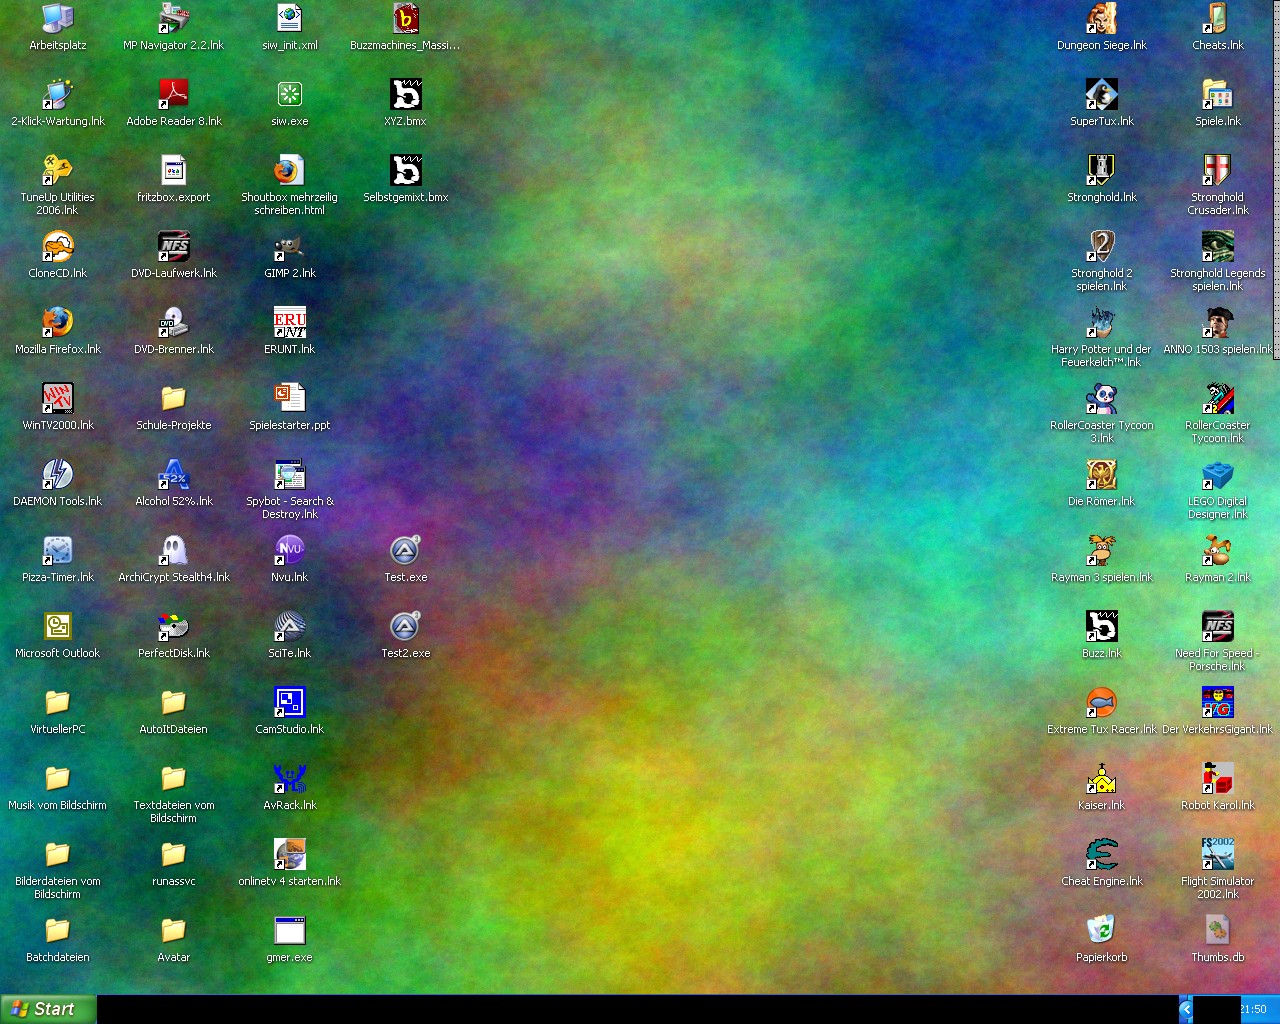1280x1024 pixels.
Task: Click the Flight Simulator 2002 shortcut
Action: 1217,855
